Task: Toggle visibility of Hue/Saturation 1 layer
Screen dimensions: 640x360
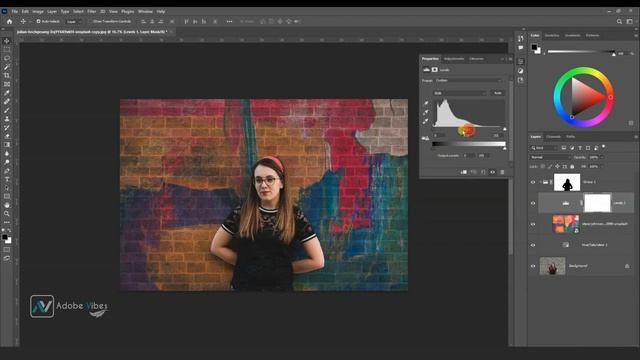Action: 533,245
